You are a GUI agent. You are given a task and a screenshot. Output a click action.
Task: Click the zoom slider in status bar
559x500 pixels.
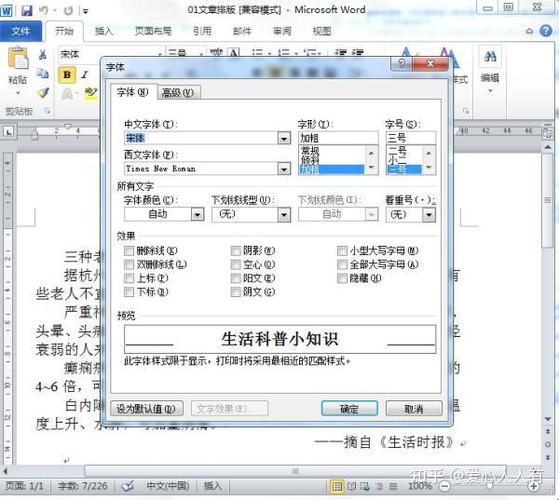tap(489, 486)
